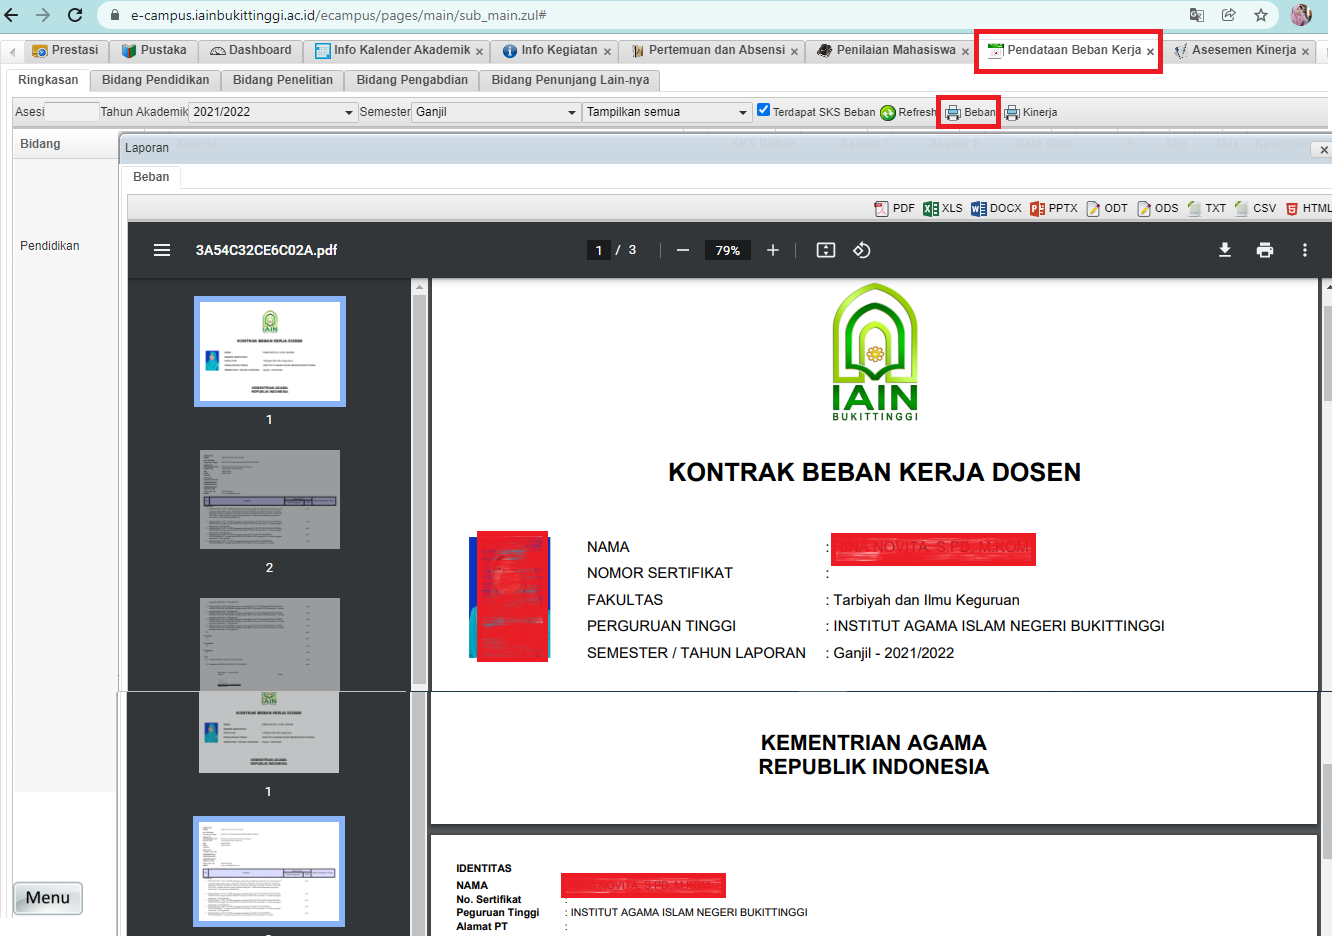
Task: Toggle PDF sidebar with hamburger menu
Action: 162,250
